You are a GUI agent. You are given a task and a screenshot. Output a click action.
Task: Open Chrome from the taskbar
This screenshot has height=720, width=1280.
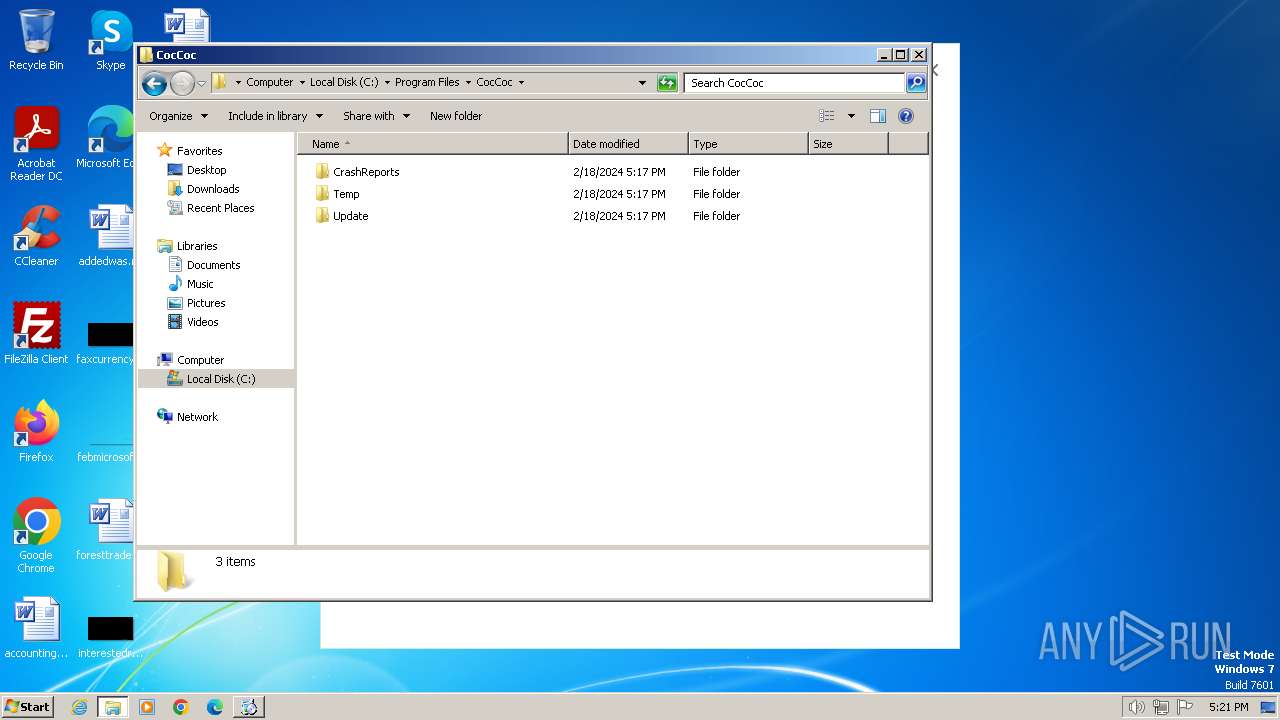181,707
